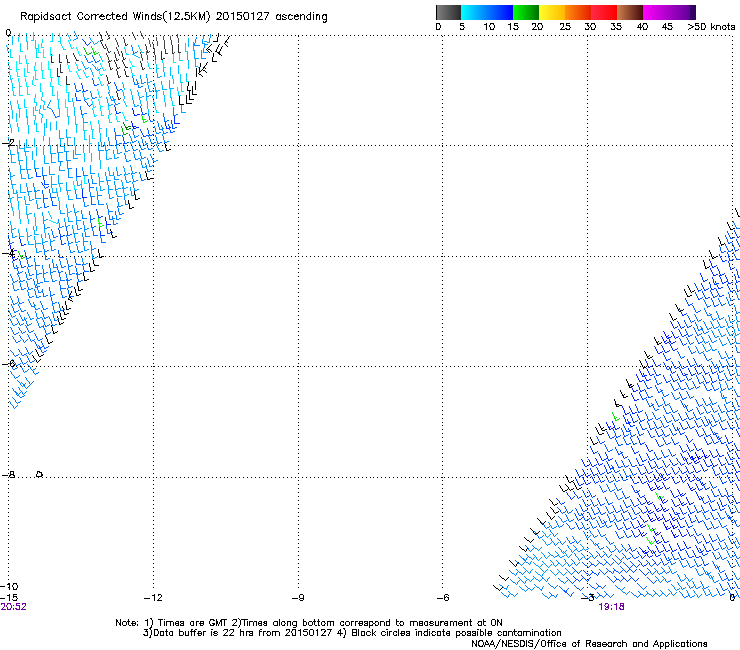Click the "Rapidsact Corrected Winds(12.5KM)" title text
Viewport: 740px width, 650px height.
pyautogui.click(x=115, y=17)
